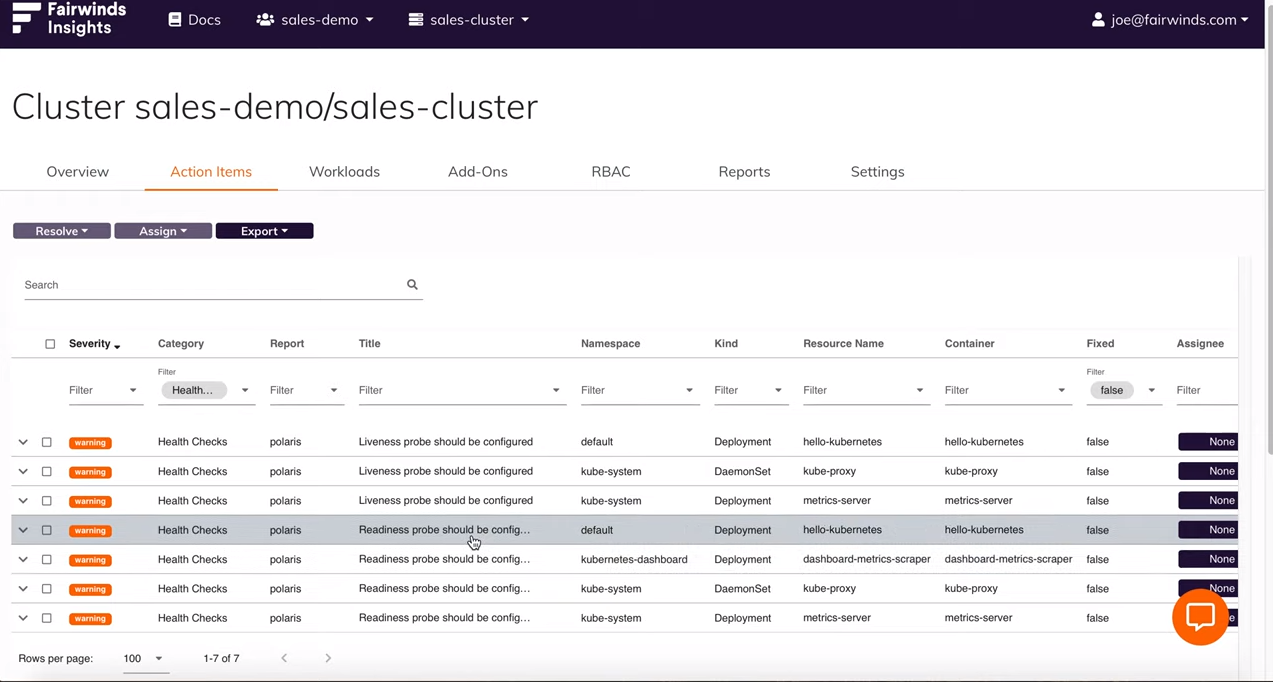Expand hello-kubernetes Readiness probe row details
Screen dimensions: 1273x682
(x=23, y=530)
